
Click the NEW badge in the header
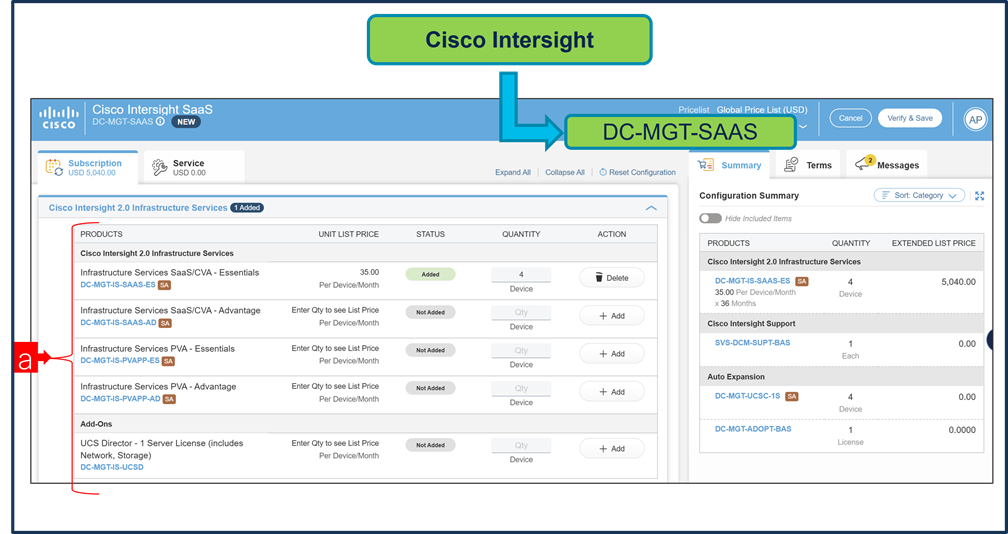coord(186,121)
